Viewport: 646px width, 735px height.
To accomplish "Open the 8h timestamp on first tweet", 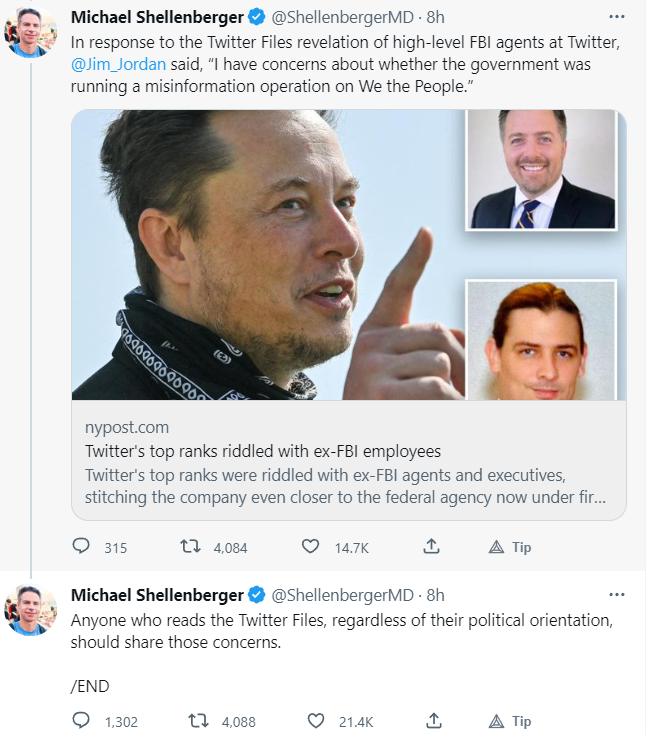I will click(x=435, y=18).
